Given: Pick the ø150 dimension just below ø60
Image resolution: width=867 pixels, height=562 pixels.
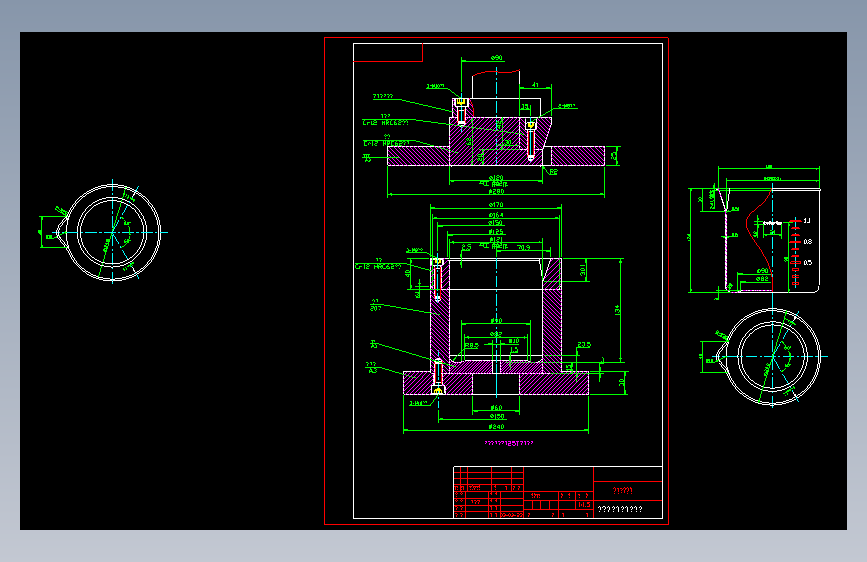Looking at the screenshot, I should point(497,417).
